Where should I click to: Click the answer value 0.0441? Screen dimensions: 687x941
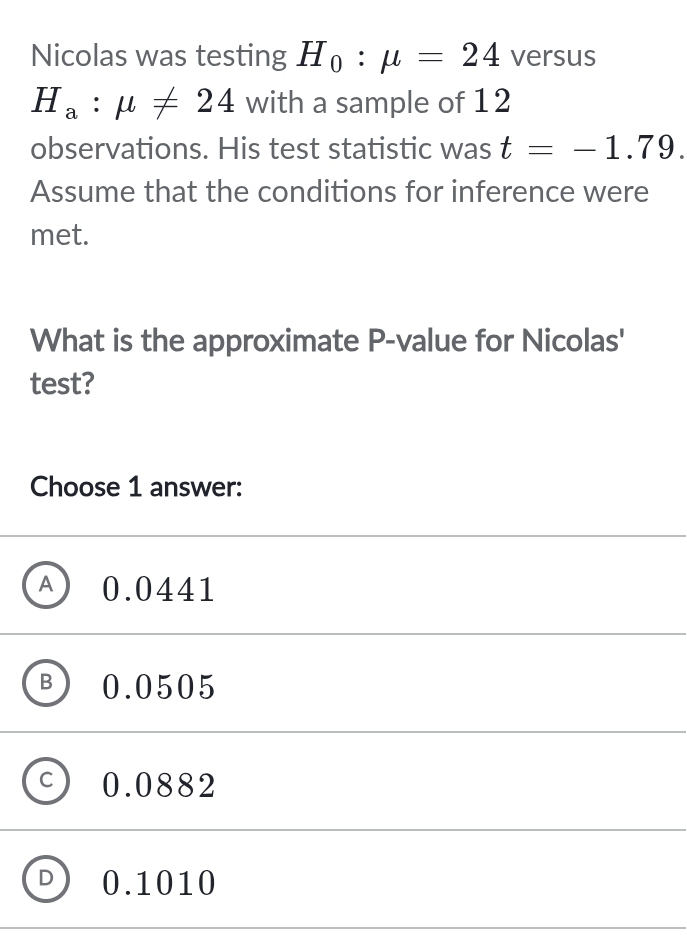point(159,590)
